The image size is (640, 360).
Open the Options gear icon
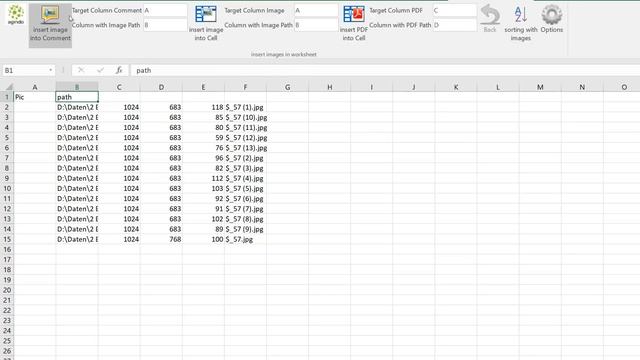pyautogui.click(x=551, y=15)
